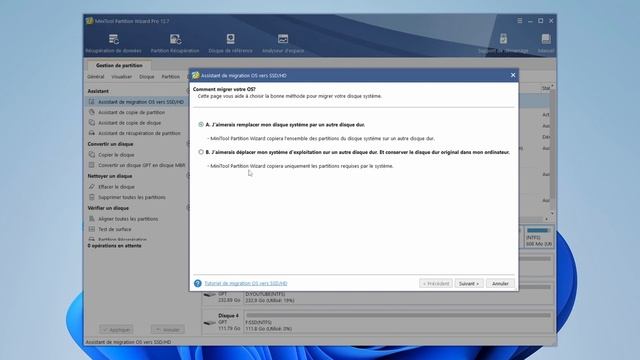This screenshot has height=360, width=640.
Task: Click the OS migration wizard icon in sidebar
Action: [x=92, y=102]
